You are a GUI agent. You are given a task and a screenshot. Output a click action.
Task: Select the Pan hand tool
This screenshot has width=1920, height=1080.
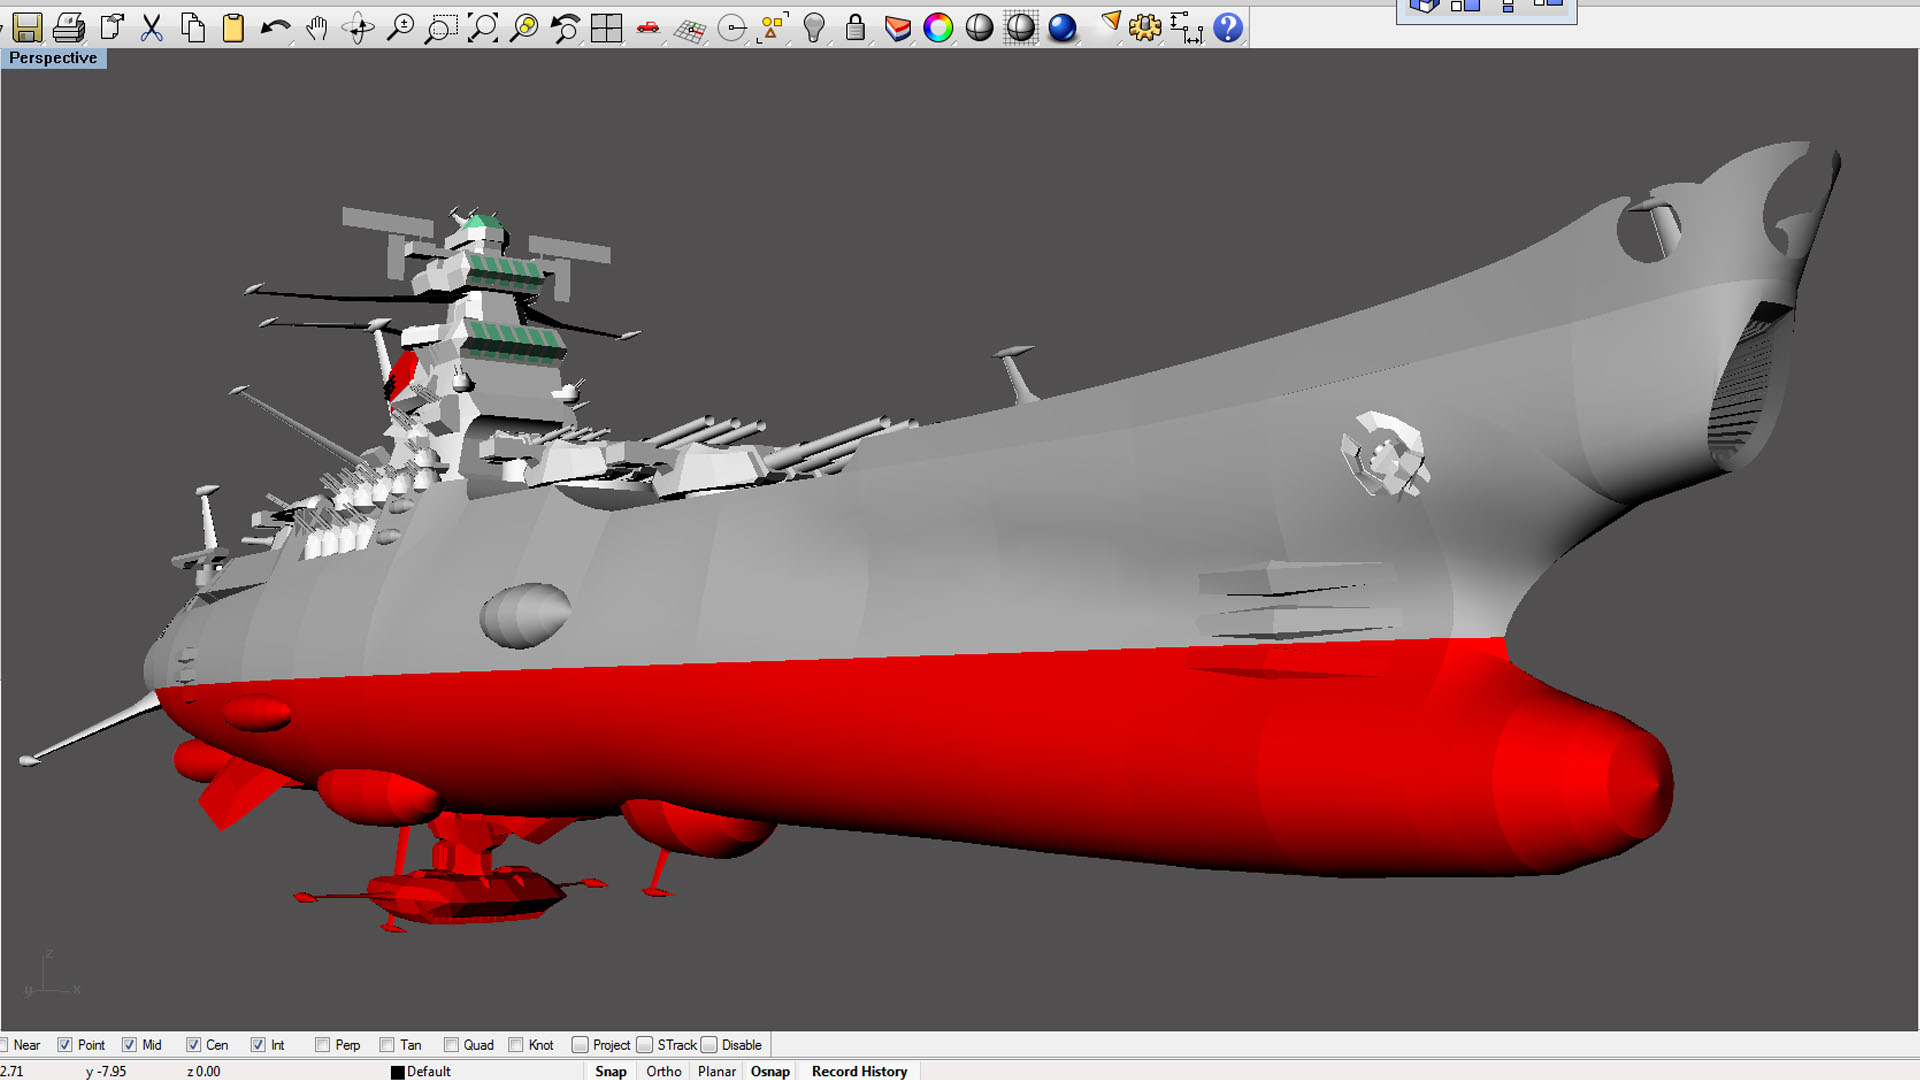pos(317,27)
